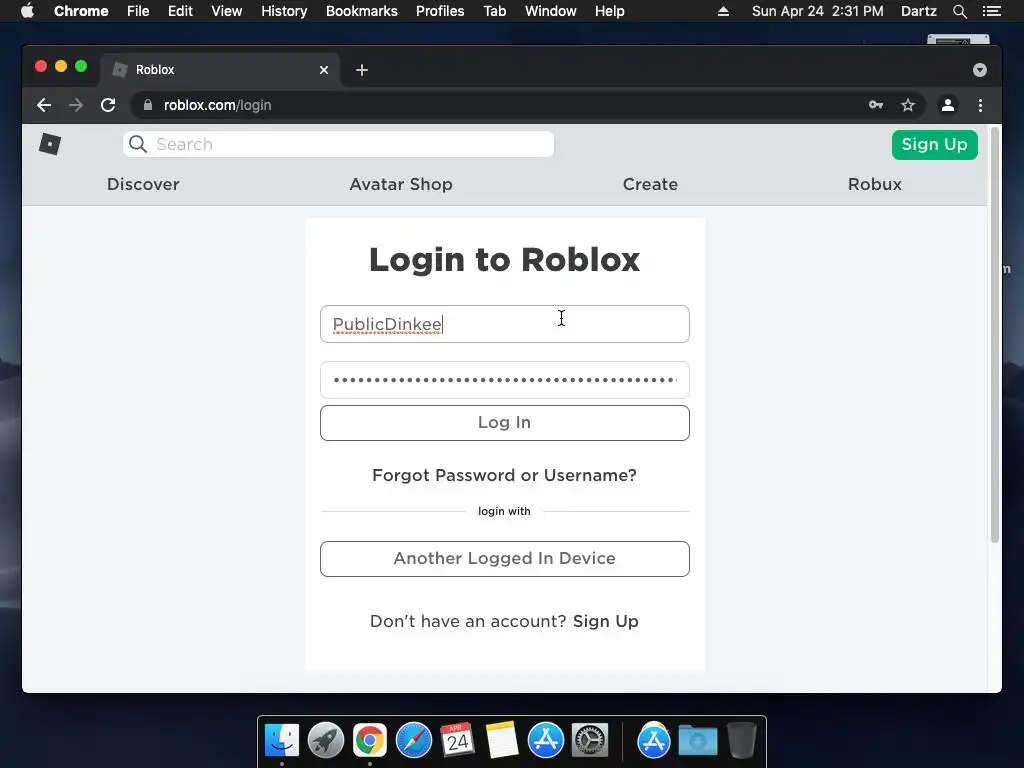Click the green Sign Up button

[x=935, y=144]
